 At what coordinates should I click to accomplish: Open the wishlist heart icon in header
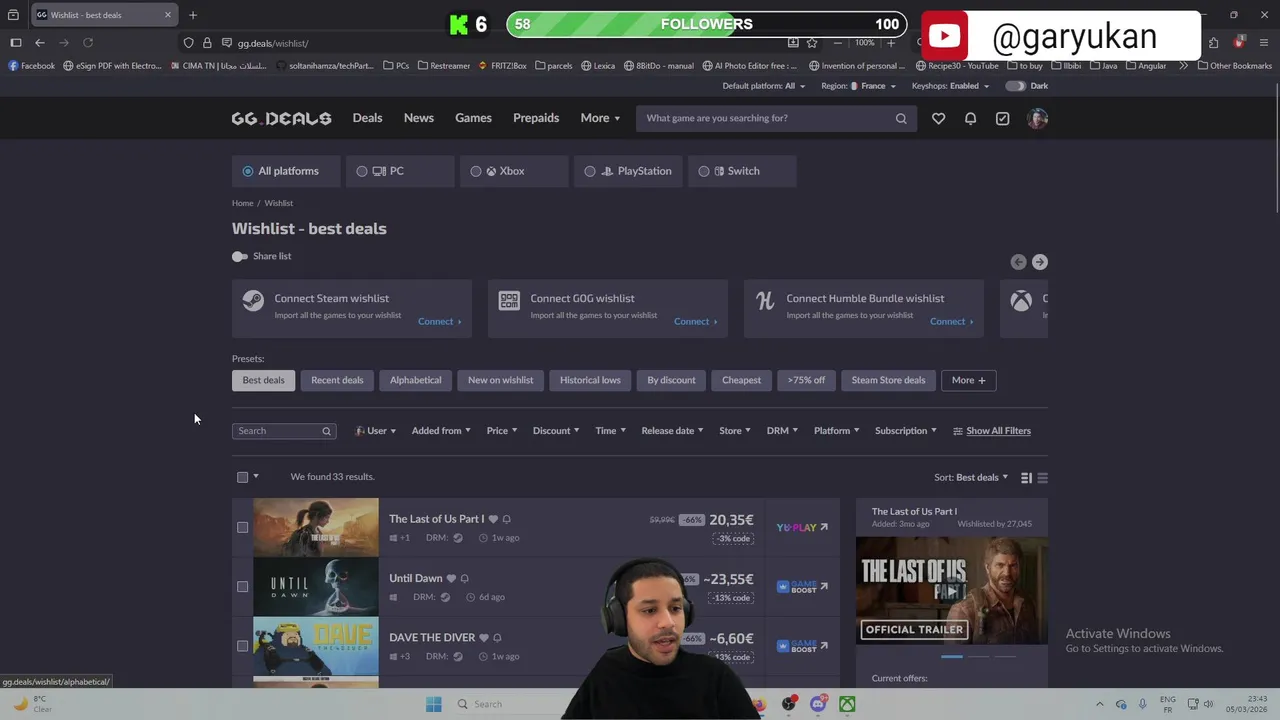point(938,118)
